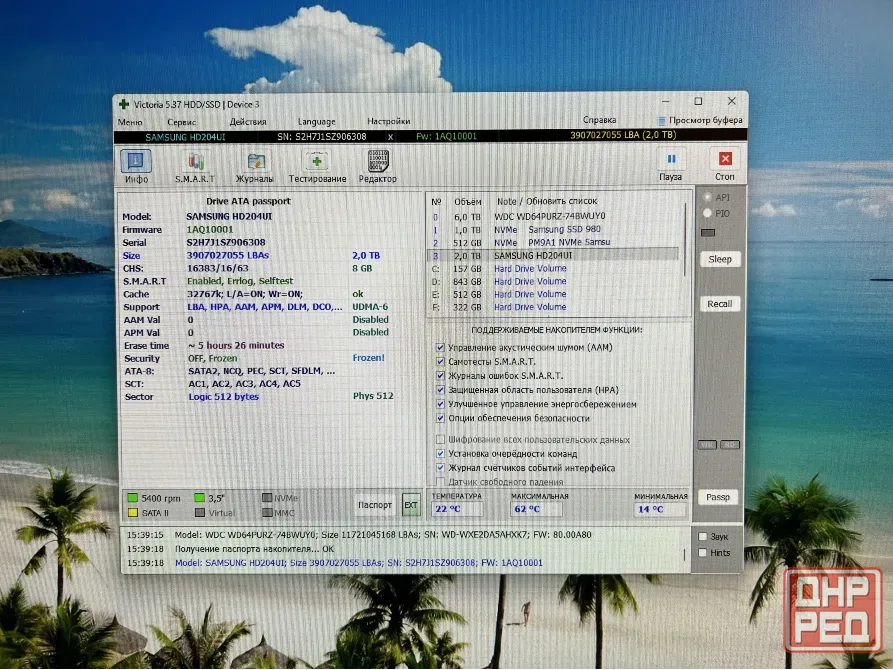Open the S.M.A.R.T toolbar section

pos(195,167)
